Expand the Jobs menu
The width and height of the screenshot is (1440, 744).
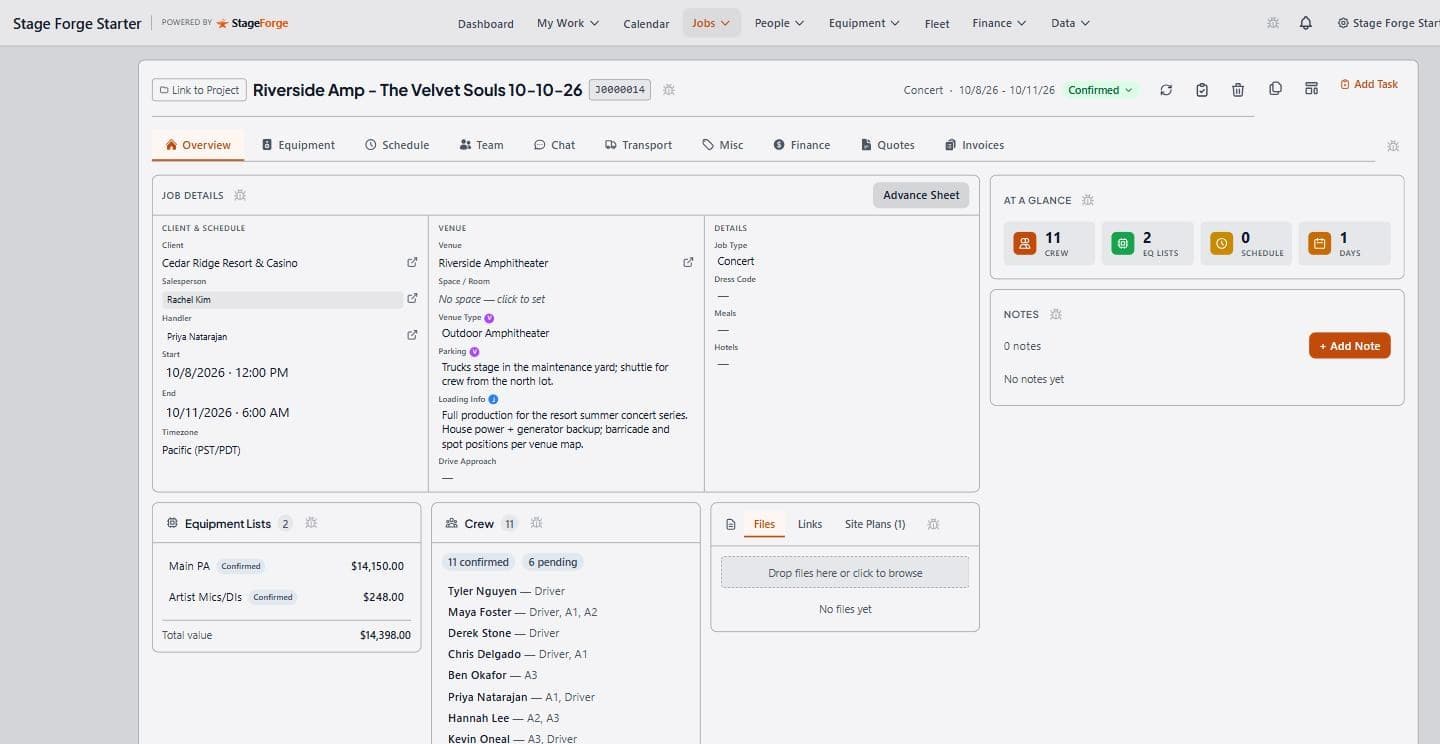tap(711, 23)
